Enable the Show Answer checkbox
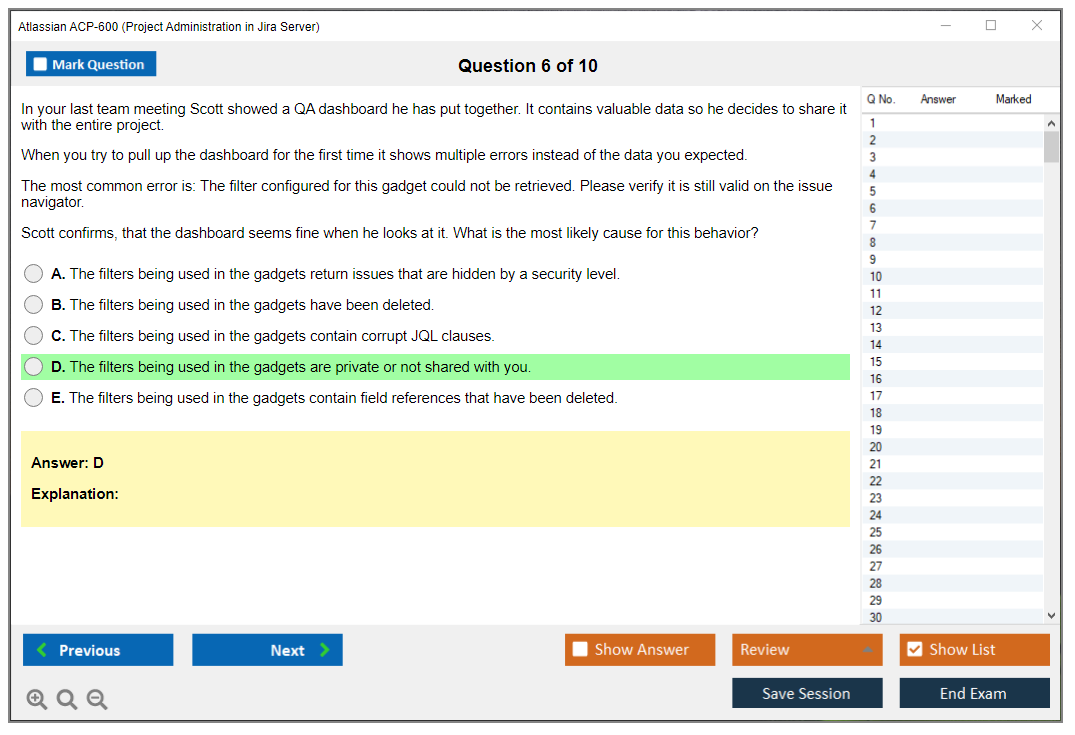The image size is (1075, 735). [x=580, y=650]
